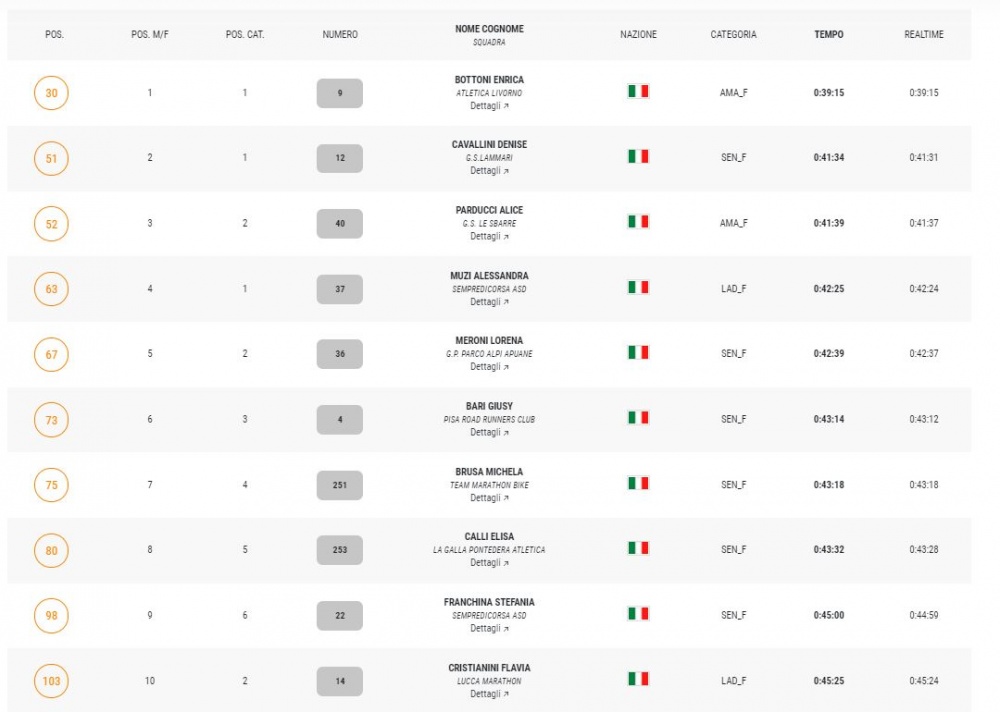Click bib number 251 badge
The height and width of the screenshot is (712, 1000).
tap(340, 485)
